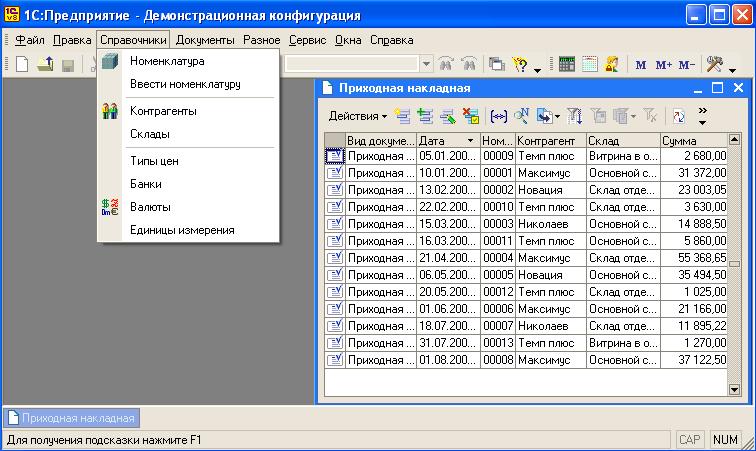
Task: Click the list scrollbar up arrow
Action: point(734,140)
